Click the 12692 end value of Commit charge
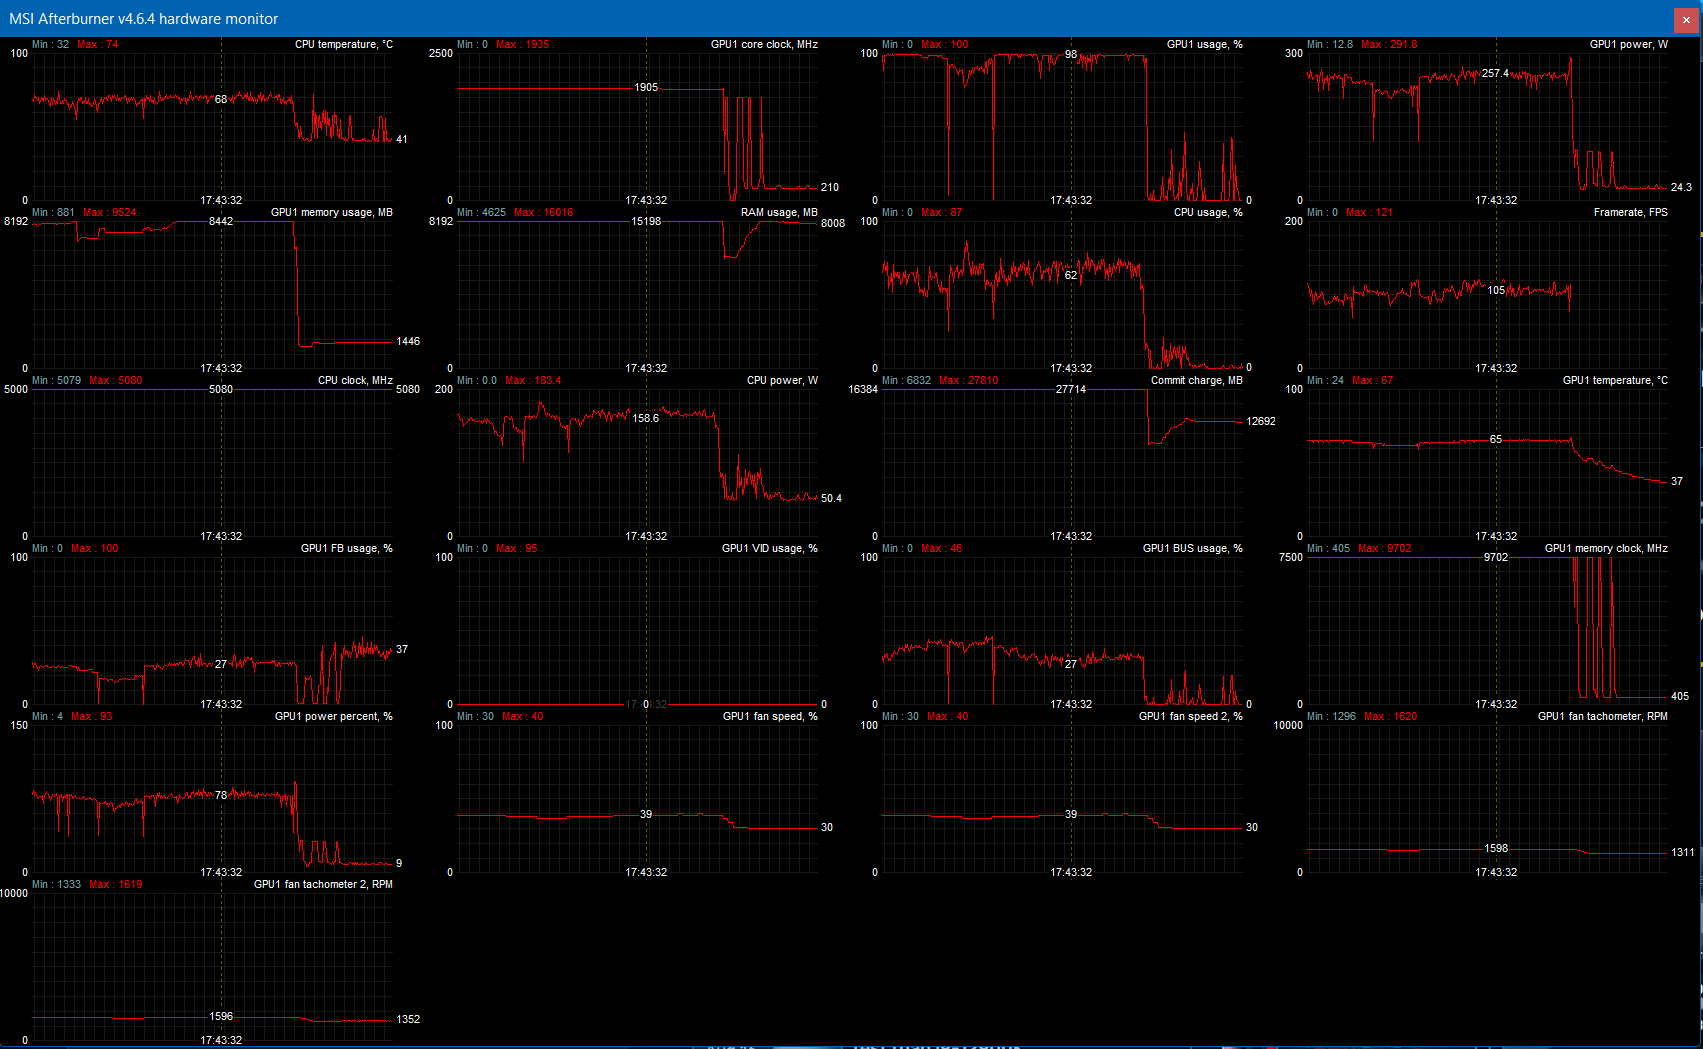 1261,421
